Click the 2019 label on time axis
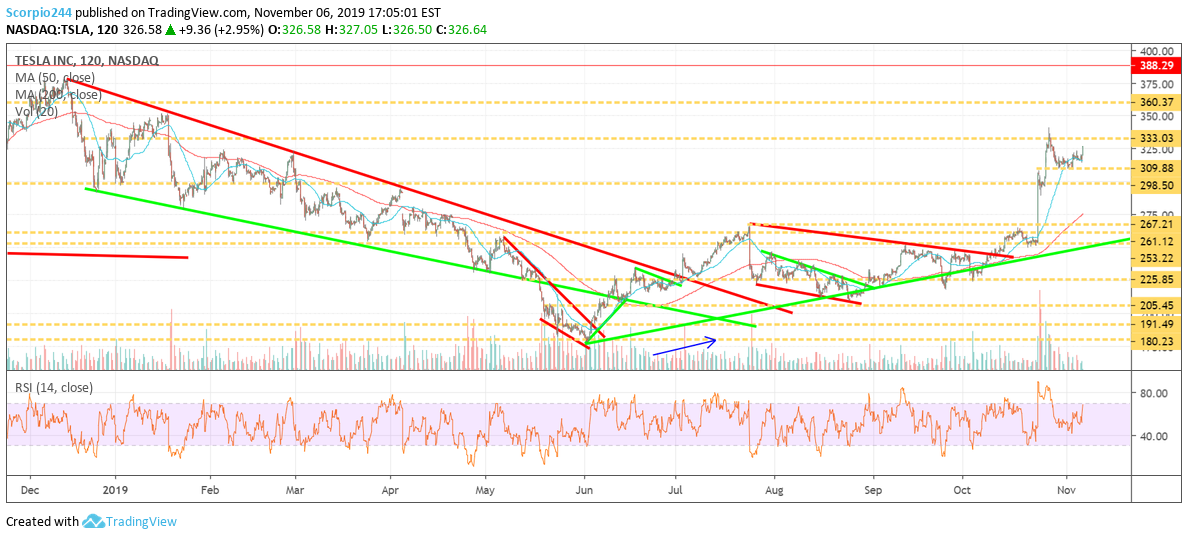The height and width of the screenshot is (539, 1188). pyautogui.click(x=115, y=490)
